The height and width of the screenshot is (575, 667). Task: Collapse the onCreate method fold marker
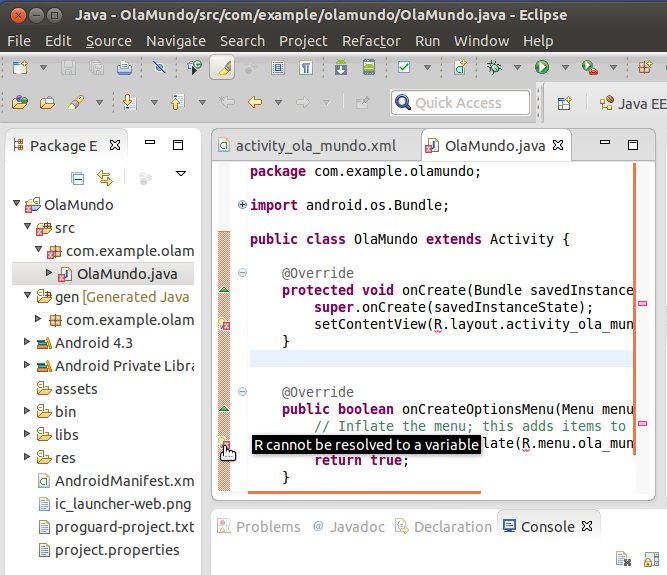[242, 273]
